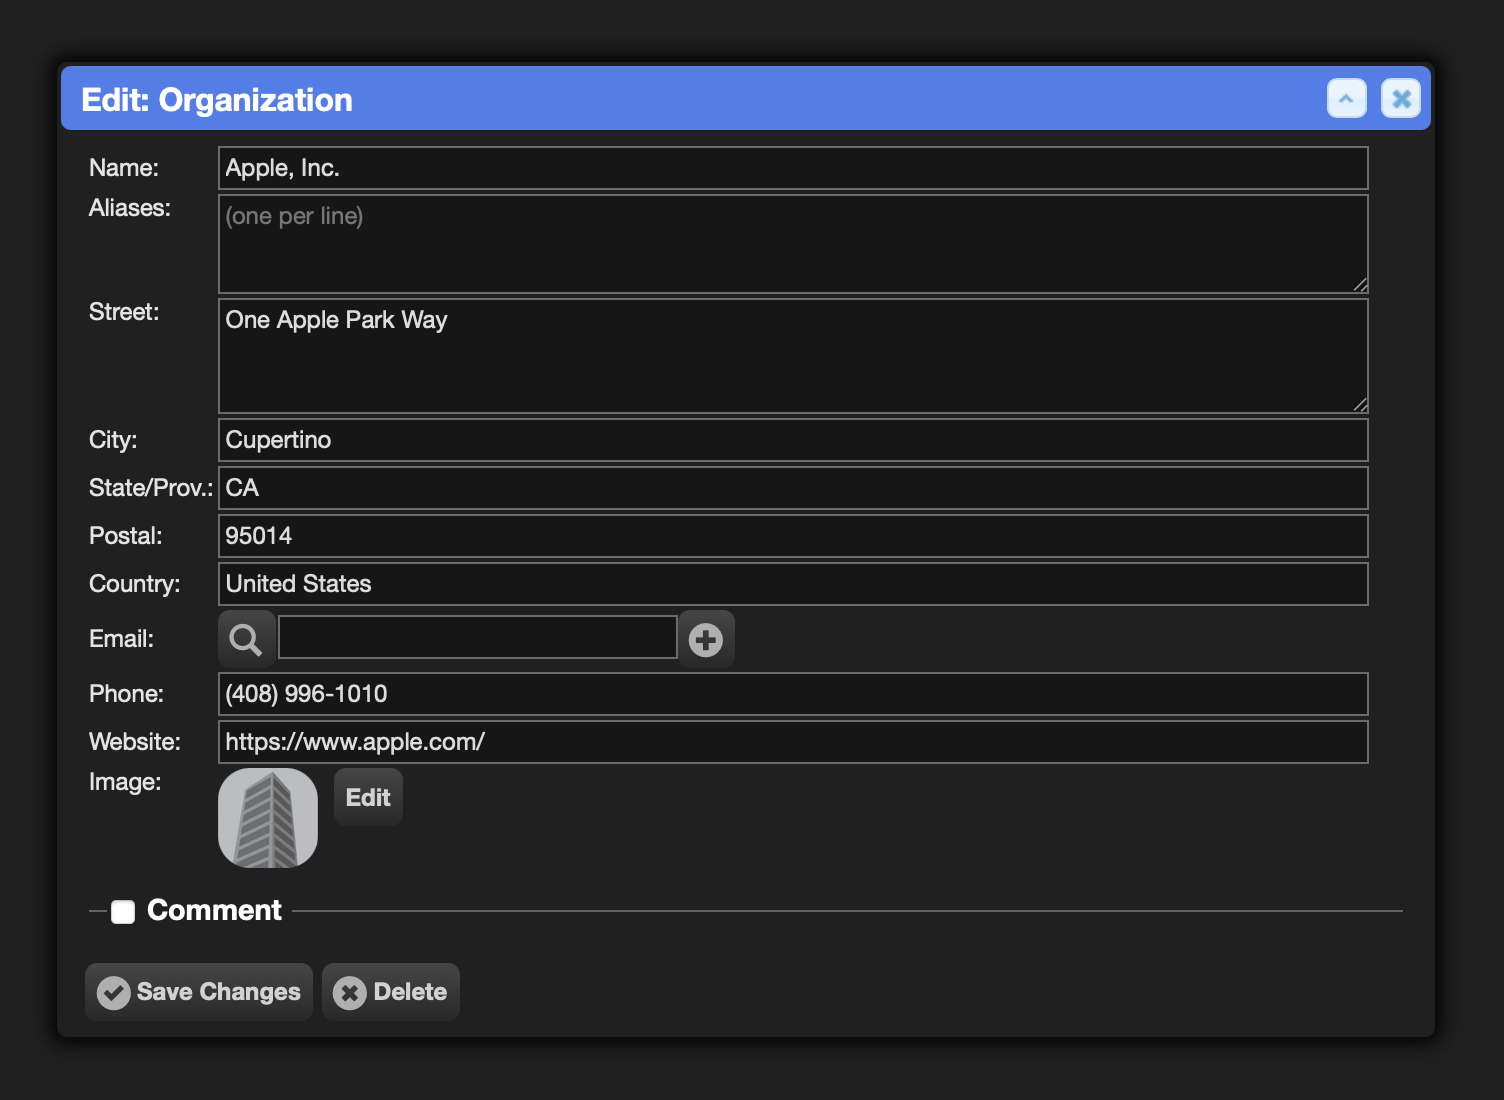Click the Street field One Apple Park Way
This screenshot has width=1504, height=1100.
(793, 356)
